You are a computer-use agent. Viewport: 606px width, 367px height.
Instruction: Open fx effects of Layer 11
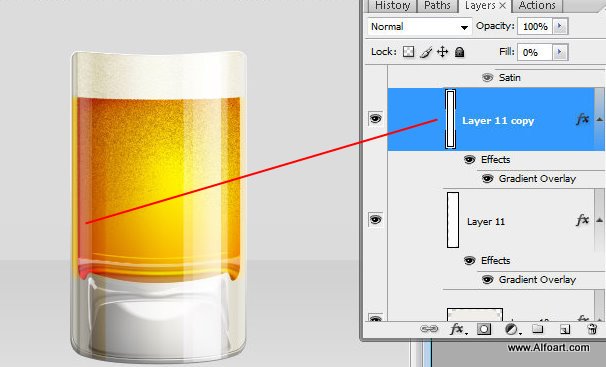582,220
